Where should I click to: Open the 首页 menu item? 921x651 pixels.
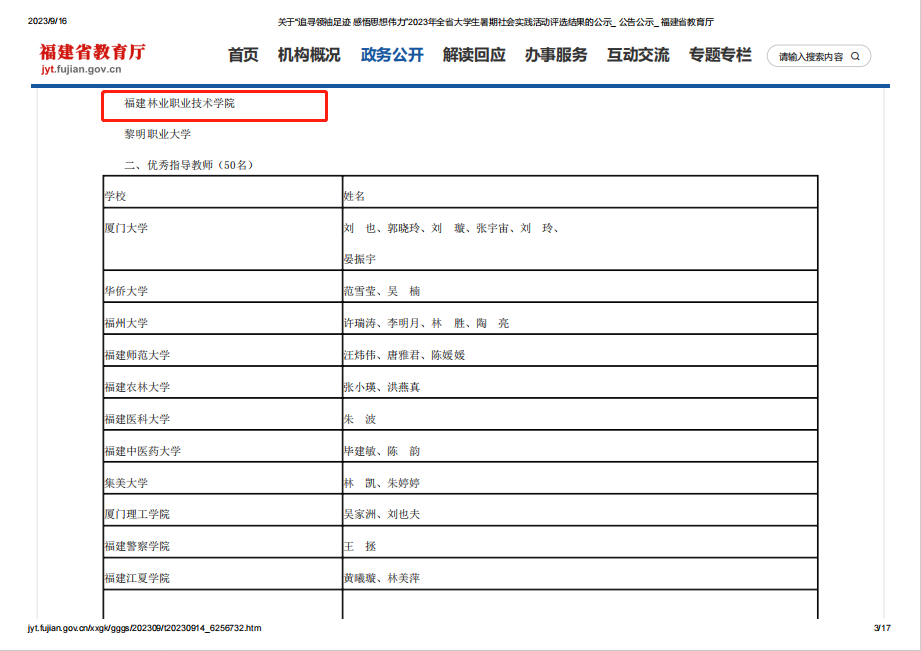[243, 55]
